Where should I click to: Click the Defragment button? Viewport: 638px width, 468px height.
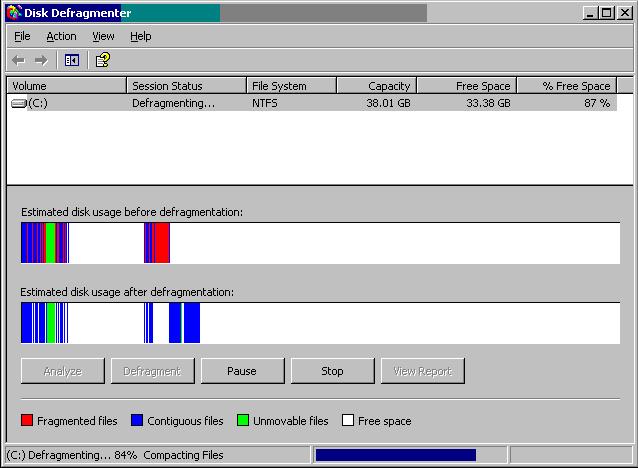click(x=153, y=371)
